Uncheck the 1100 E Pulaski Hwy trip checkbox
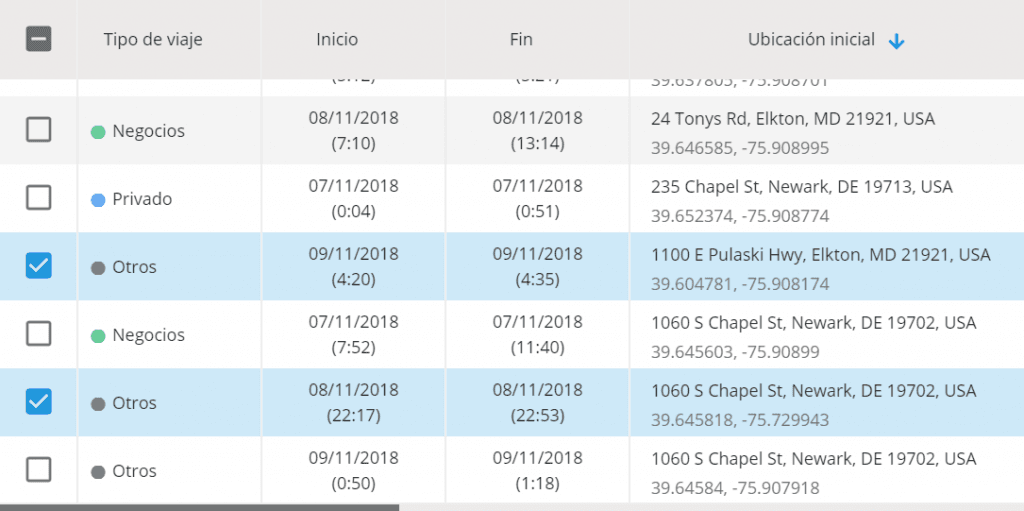The height and width of the screenshot is (511, 1024). (39, 265)
